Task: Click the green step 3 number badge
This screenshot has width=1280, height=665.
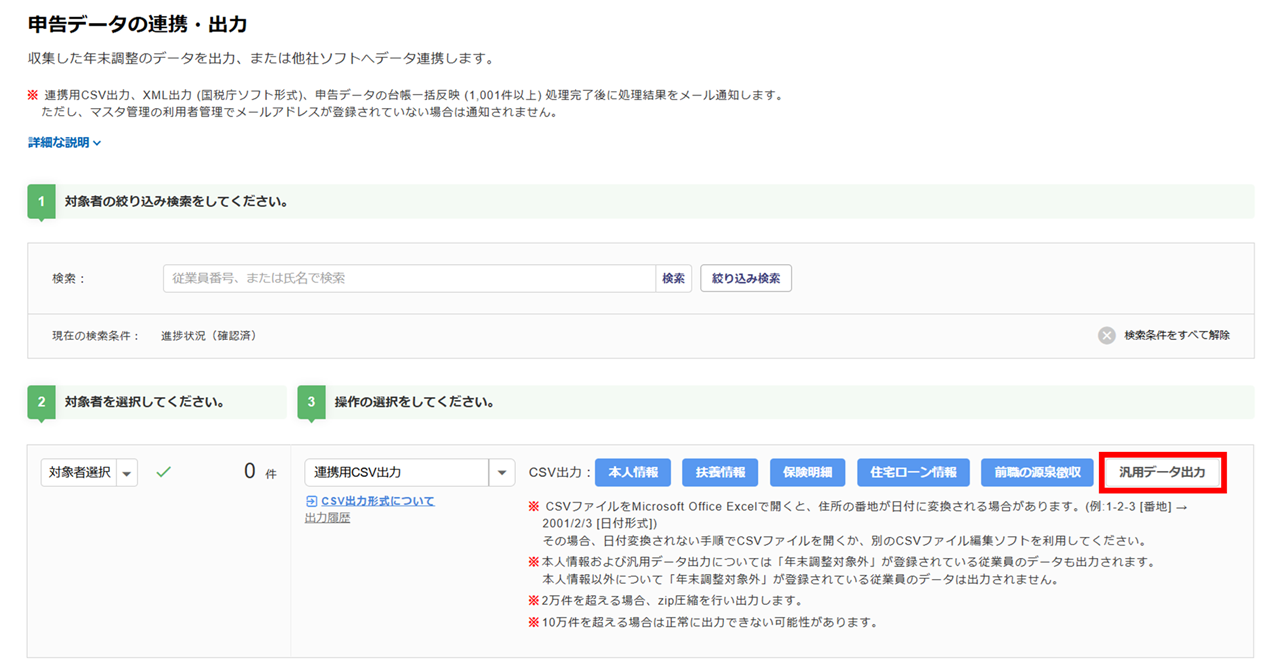Action: (311, 402)
